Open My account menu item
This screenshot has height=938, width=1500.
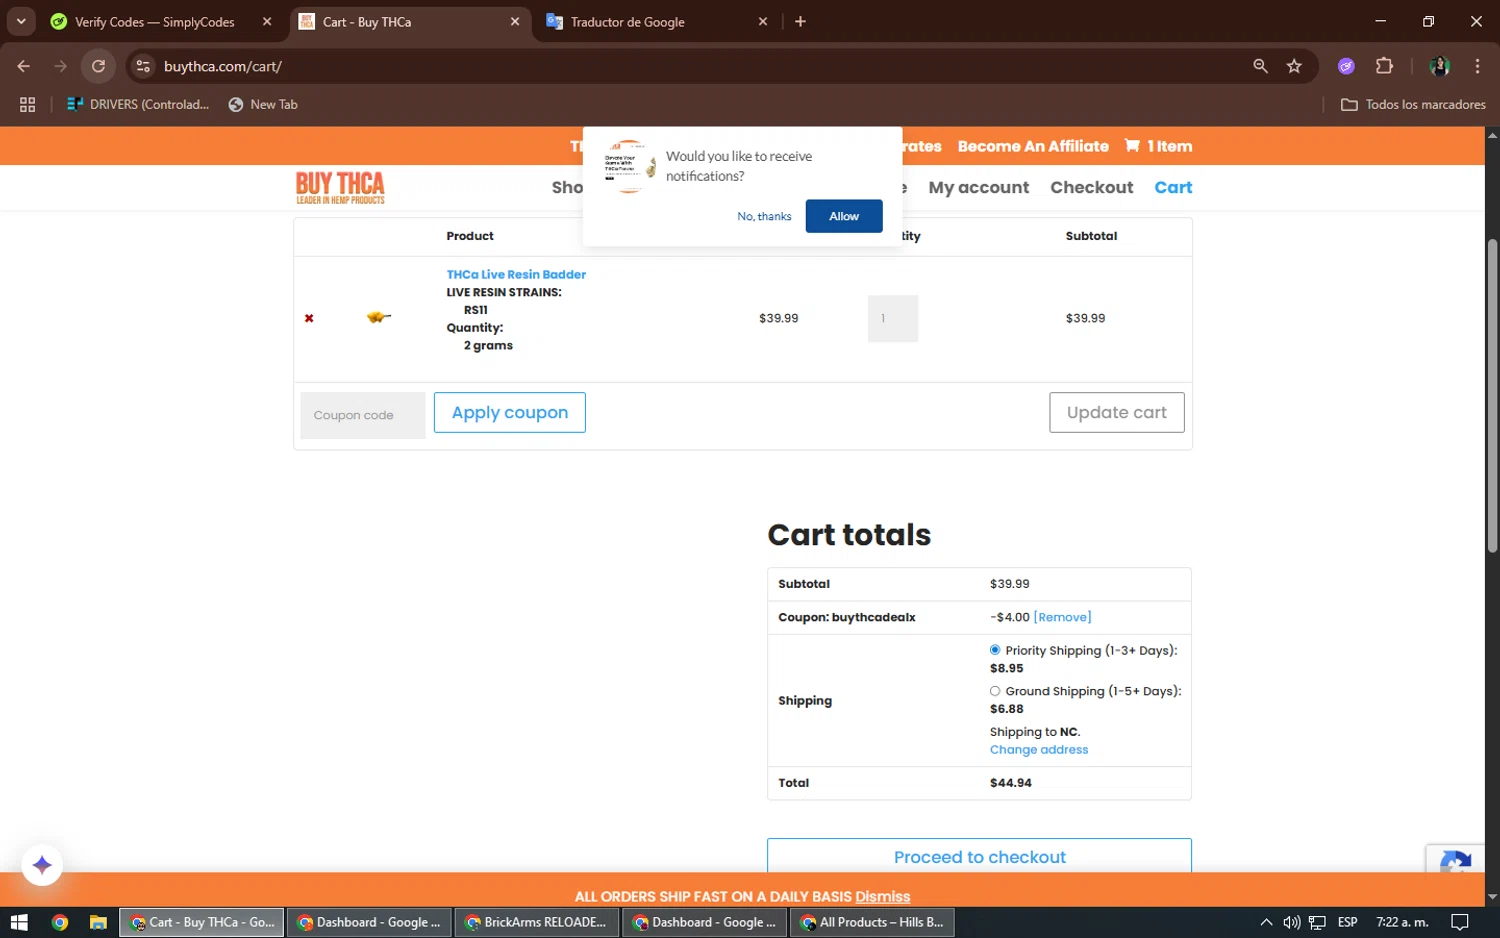[x=978, y=187]
